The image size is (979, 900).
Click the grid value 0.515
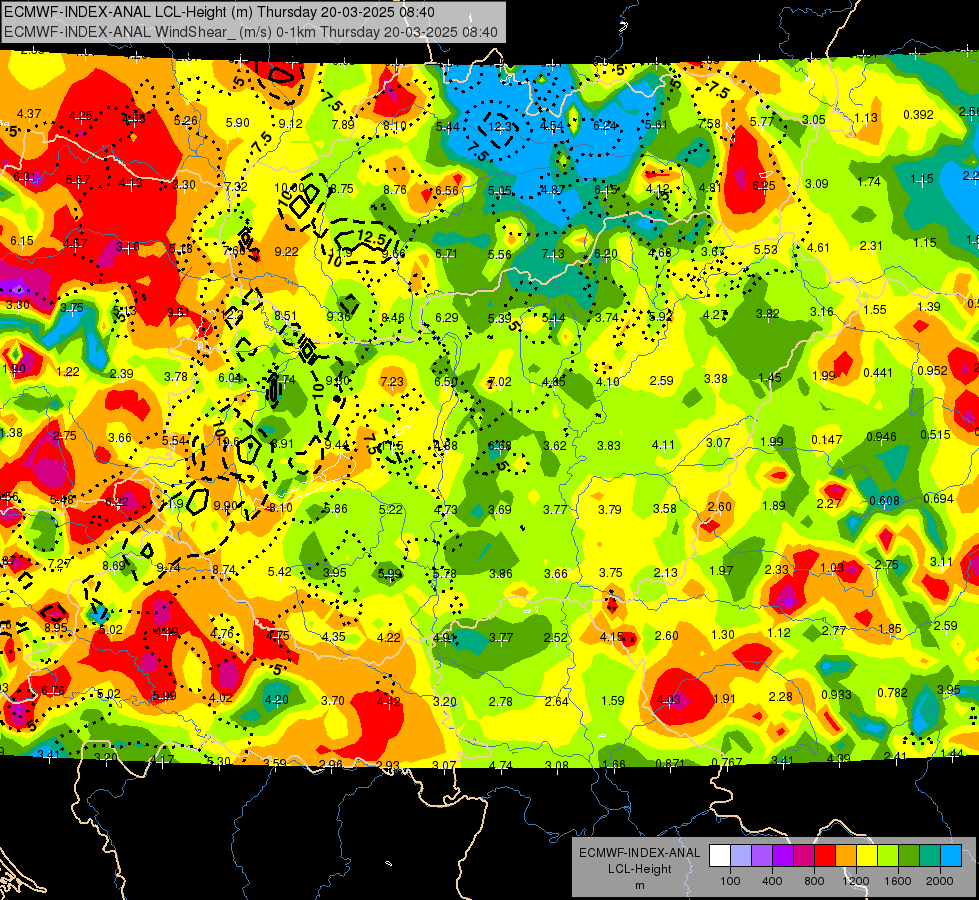935,434
